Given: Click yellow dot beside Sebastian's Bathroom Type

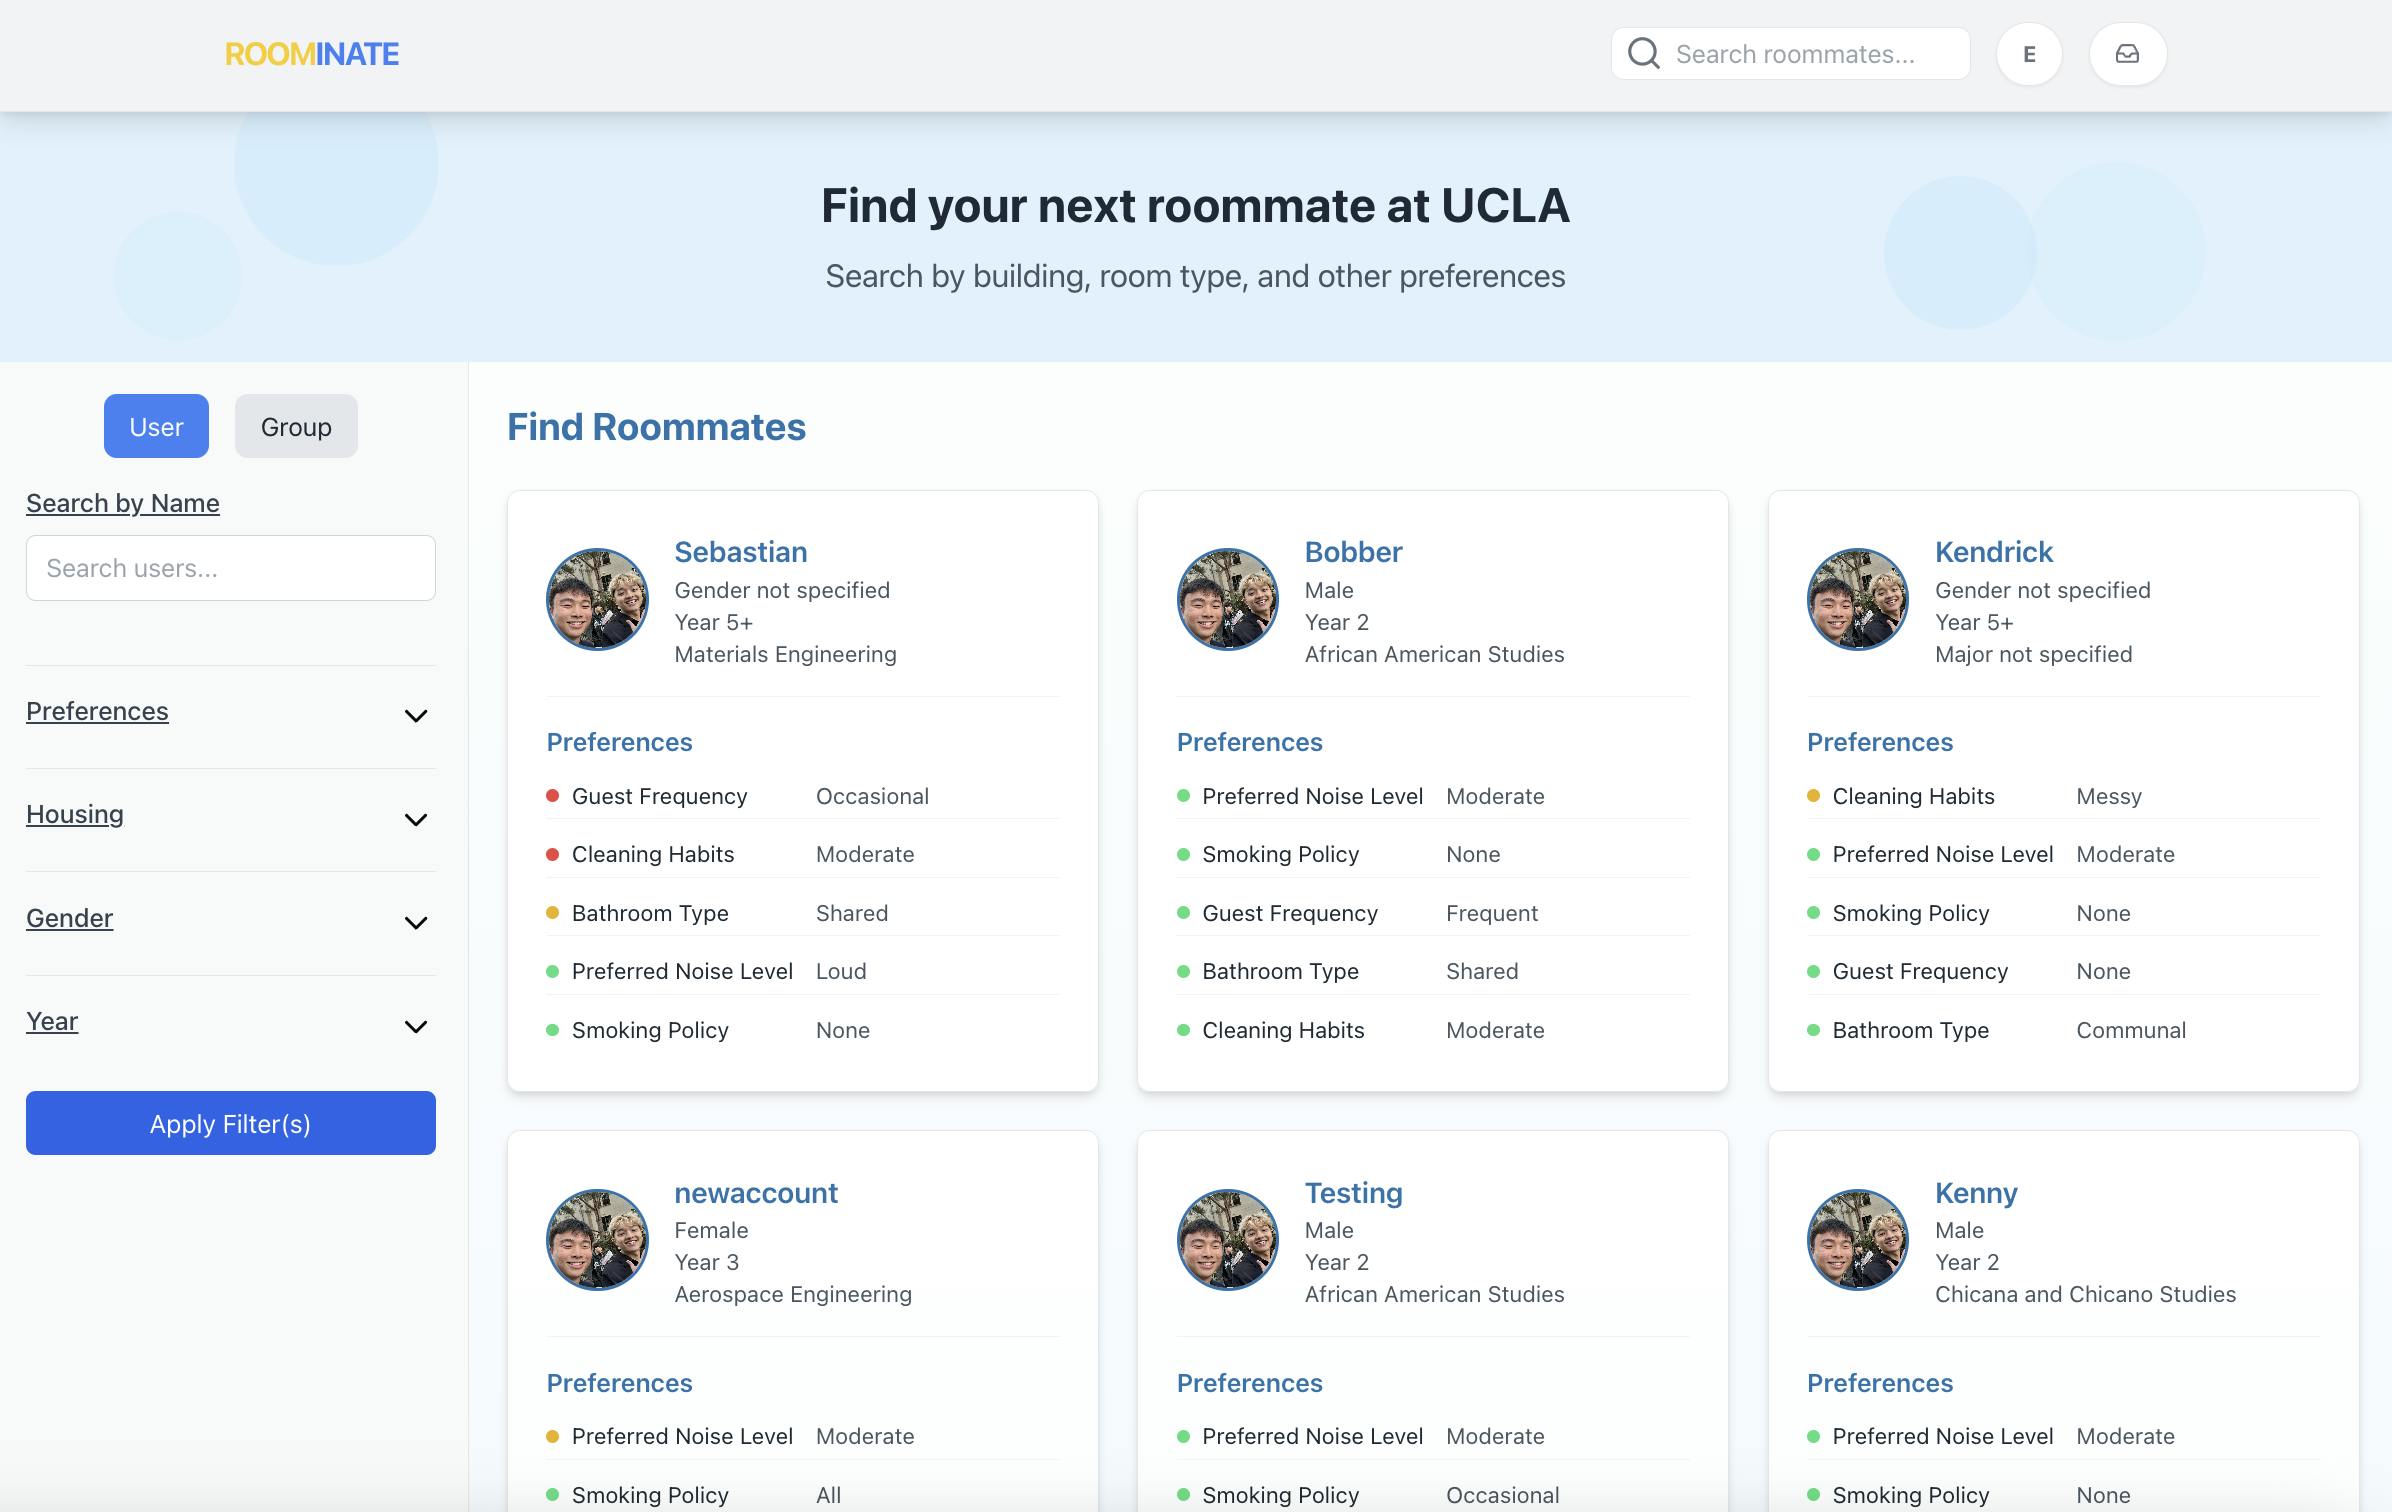Looking at the screenshot, I should [552, 913].
